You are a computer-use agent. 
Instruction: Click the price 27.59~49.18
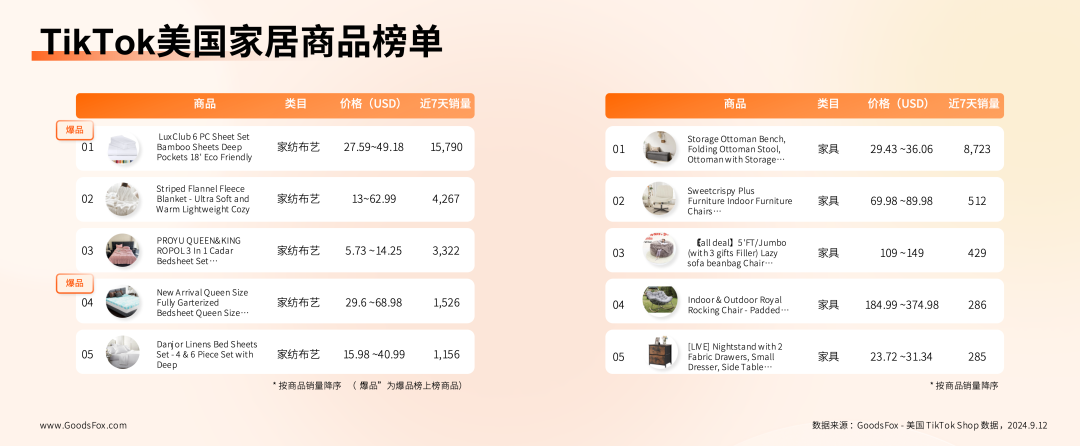click(373, 147)
